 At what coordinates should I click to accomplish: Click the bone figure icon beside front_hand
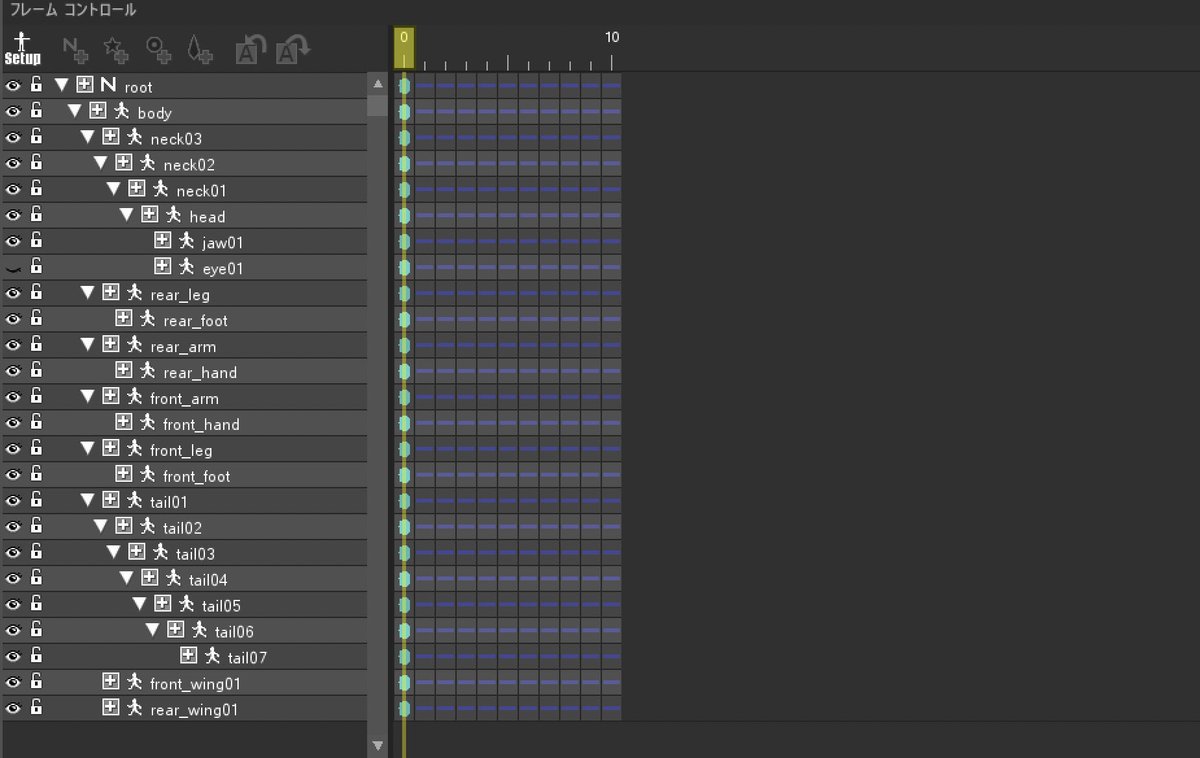click(148, 424)
